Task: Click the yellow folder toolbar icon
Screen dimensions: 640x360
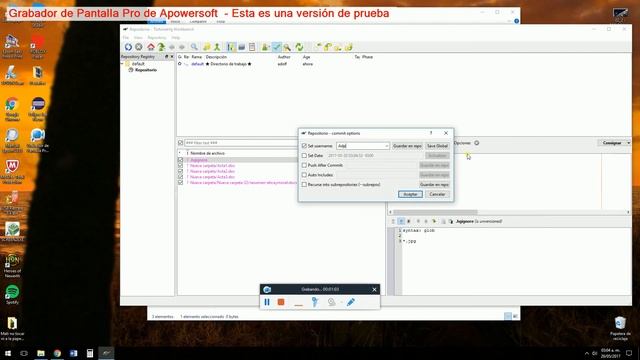Action: [207, 47]
